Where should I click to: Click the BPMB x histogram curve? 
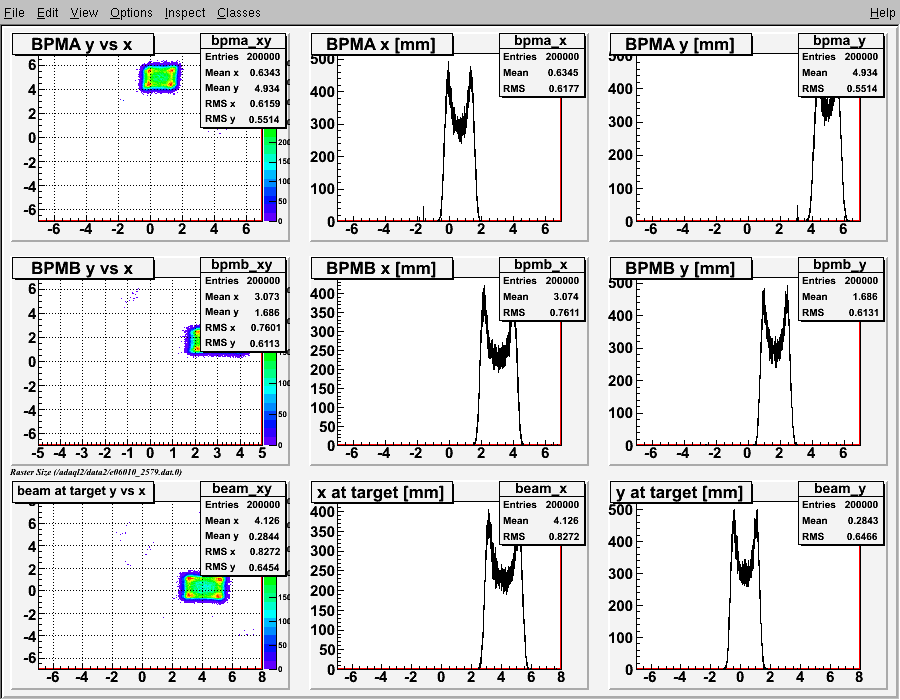[498, 367]
